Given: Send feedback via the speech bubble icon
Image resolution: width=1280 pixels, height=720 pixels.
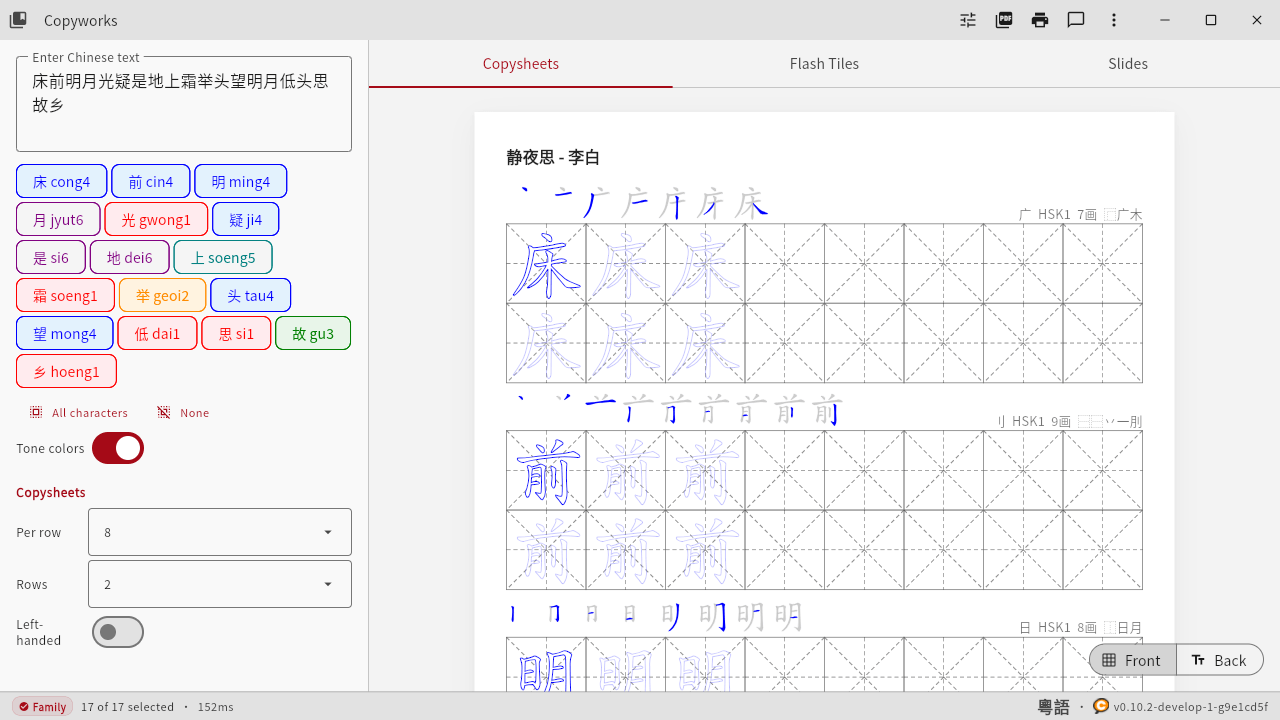Looking at the screenshot, I should coord(1075,19).
